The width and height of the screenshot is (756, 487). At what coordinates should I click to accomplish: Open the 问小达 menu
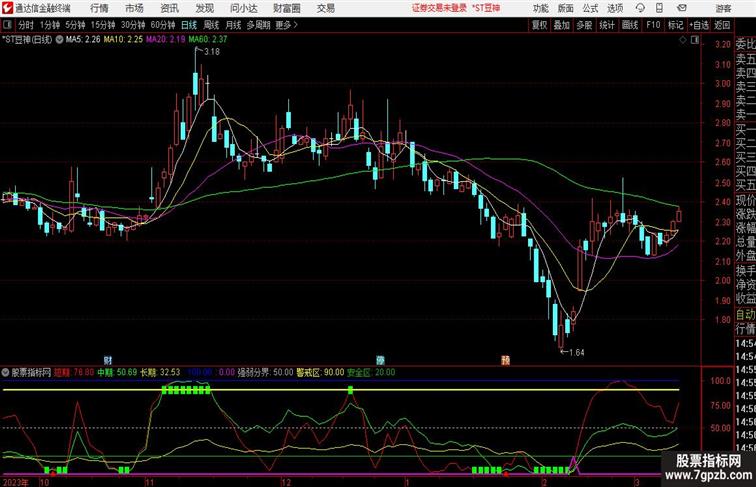coord(243,8)
